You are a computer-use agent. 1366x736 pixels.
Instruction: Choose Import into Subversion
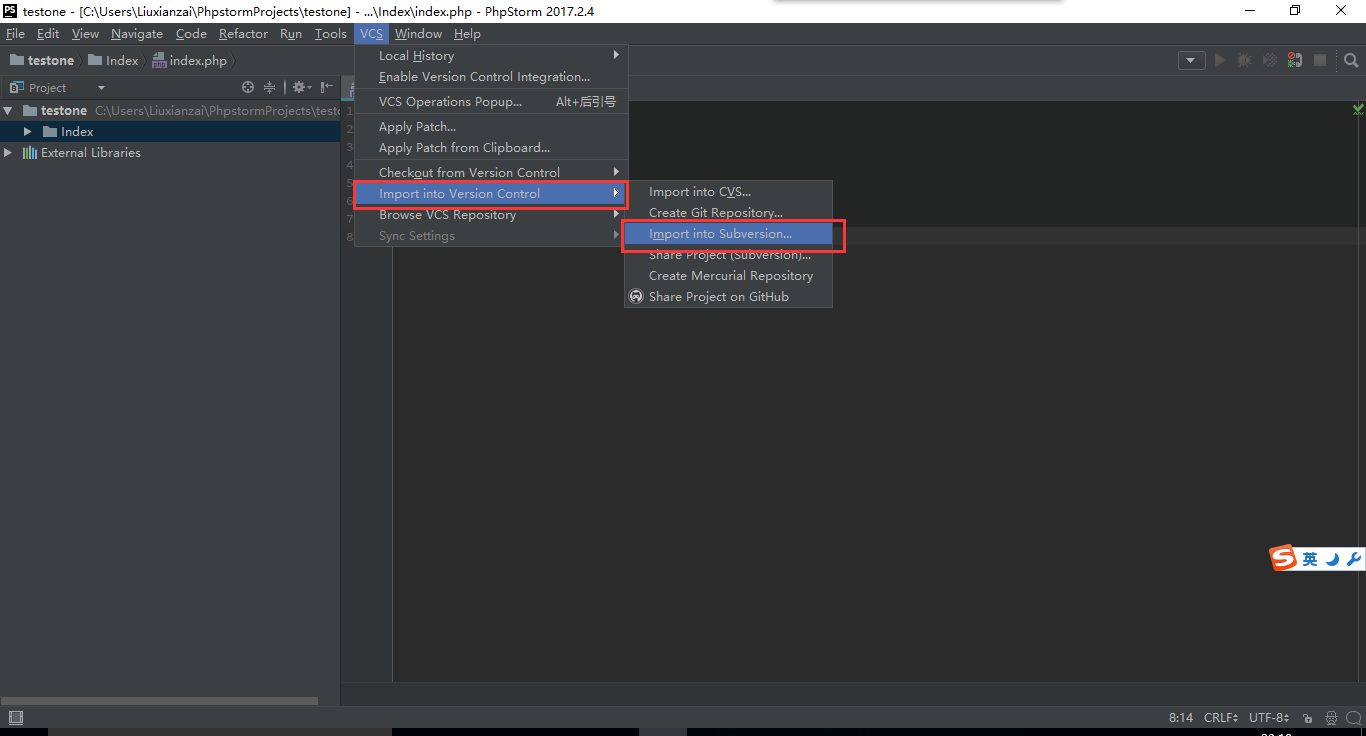[x=728, y=234]
